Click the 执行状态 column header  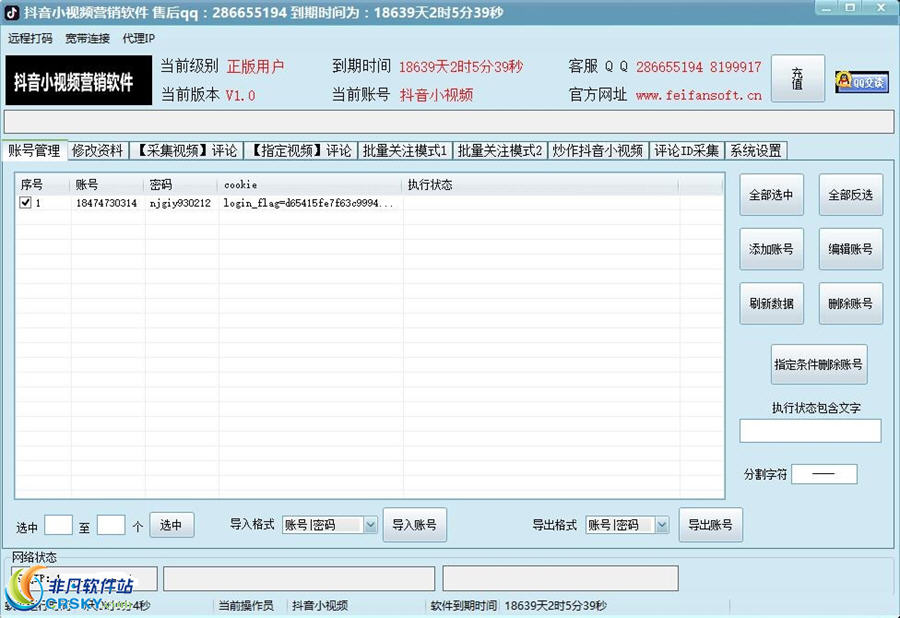[540, 185]
